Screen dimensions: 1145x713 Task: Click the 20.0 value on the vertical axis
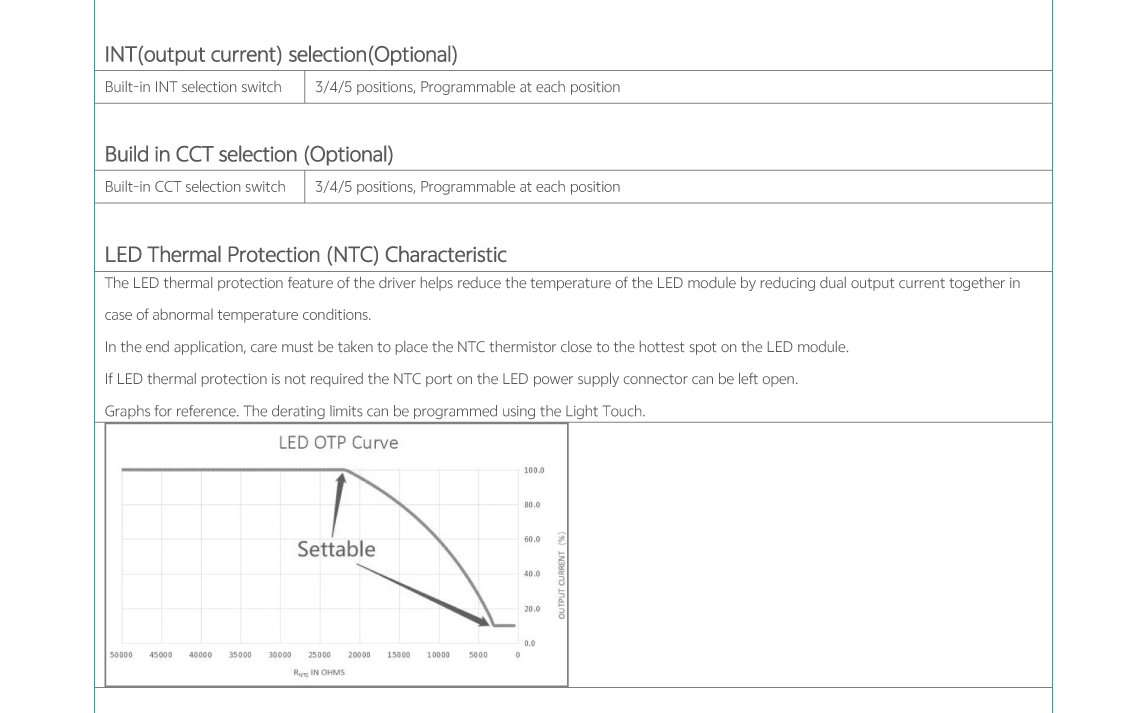pyautogui.click(x=532, y=609)
